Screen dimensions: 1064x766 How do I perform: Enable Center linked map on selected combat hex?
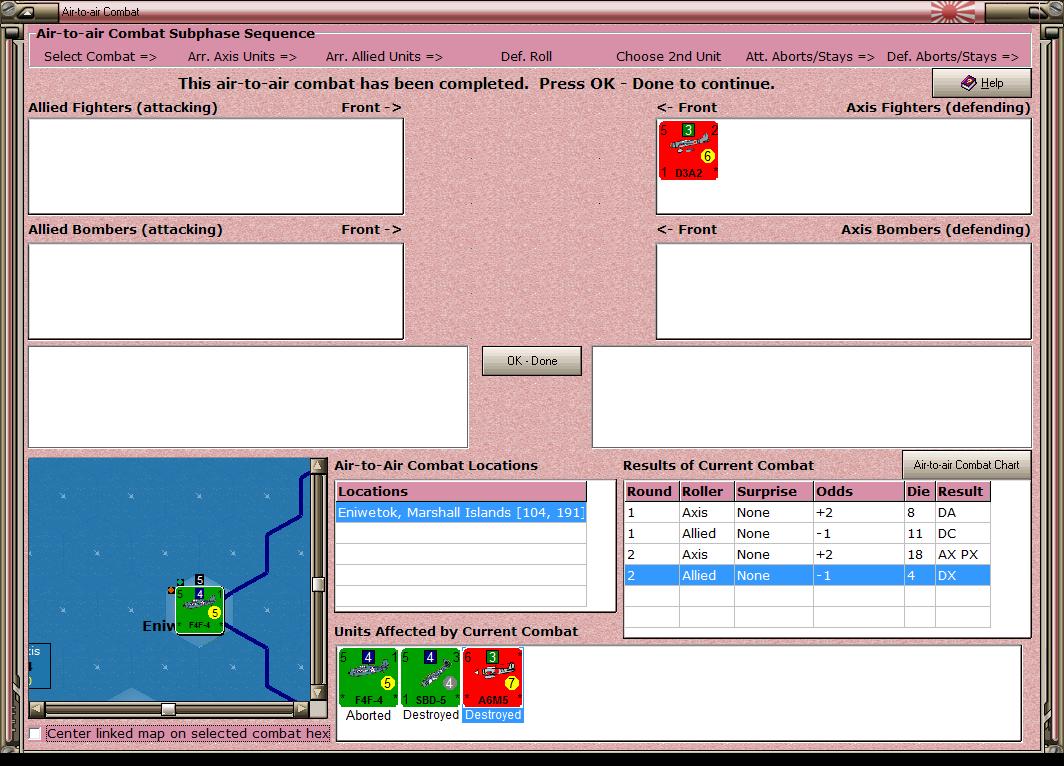pyautogui.click(x=35, y=733)
